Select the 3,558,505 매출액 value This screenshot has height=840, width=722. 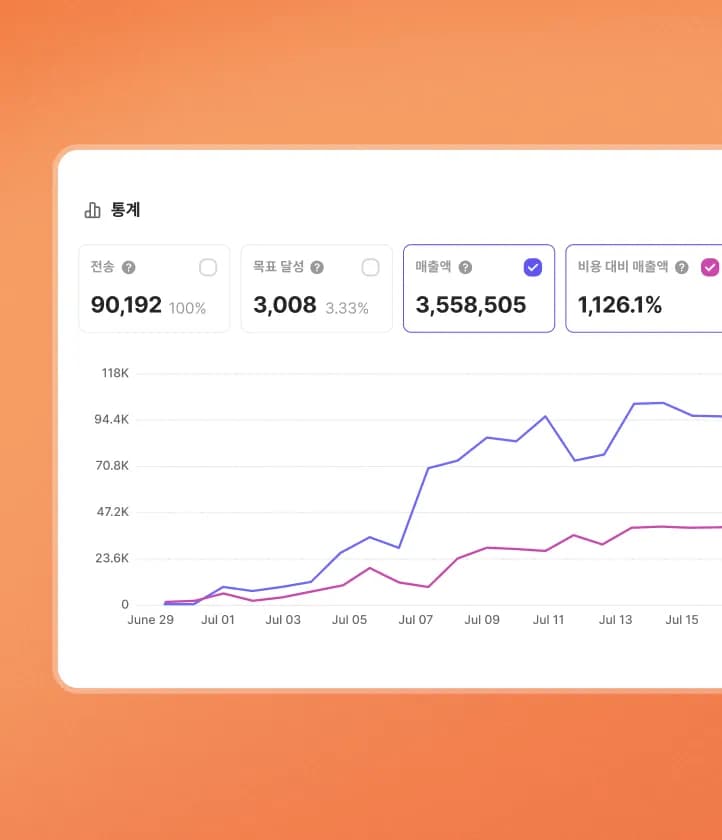point(470,305)
